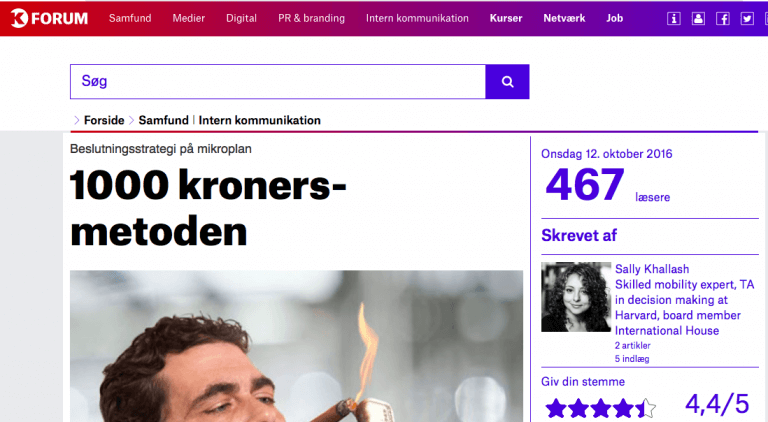Rate article with the first star
Viewport: 768px width, 422px height.
point(556,408)
